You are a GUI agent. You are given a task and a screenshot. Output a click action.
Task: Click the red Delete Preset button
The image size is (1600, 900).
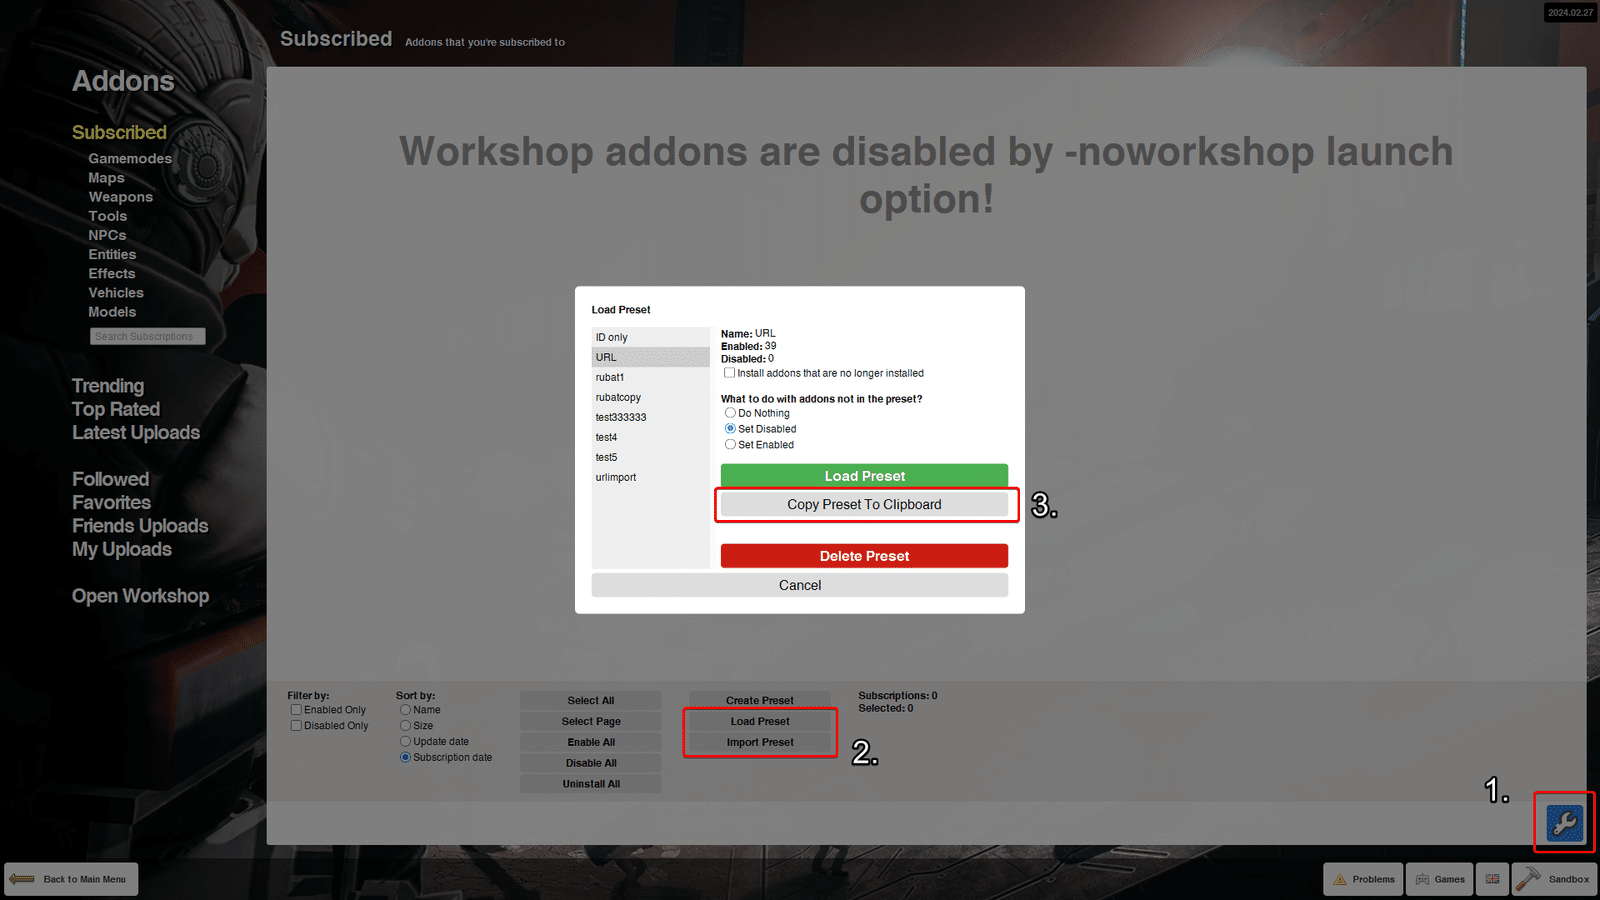pos(864,556)
